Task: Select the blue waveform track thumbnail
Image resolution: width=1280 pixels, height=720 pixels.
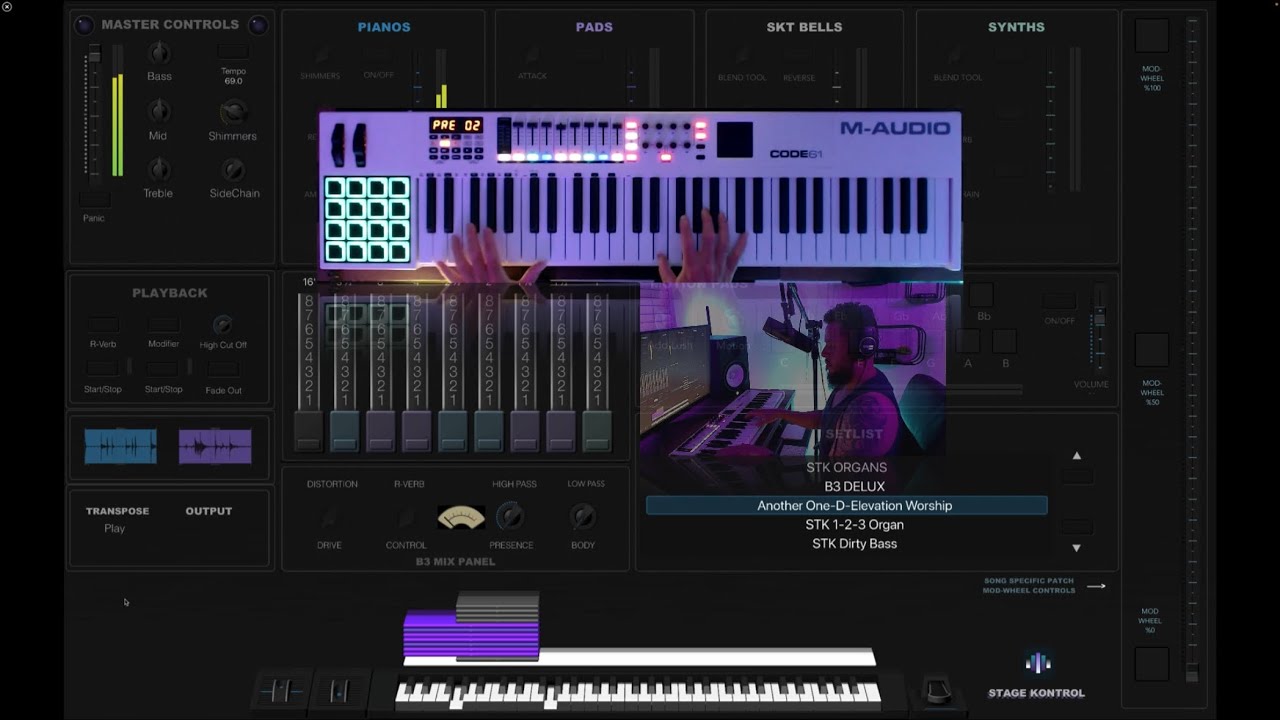Action: click(x=121, y=446)
